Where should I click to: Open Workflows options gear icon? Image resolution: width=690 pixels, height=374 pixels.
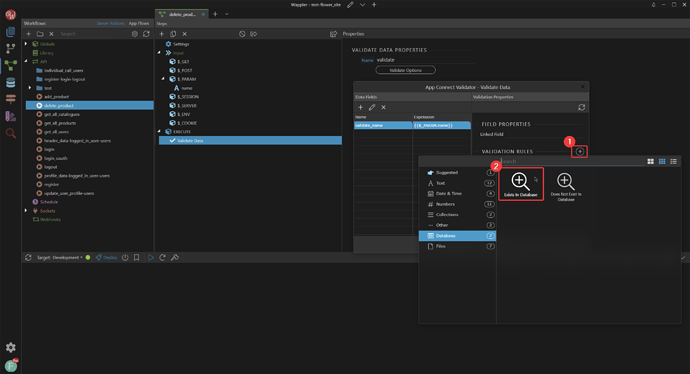pos(135,34)
